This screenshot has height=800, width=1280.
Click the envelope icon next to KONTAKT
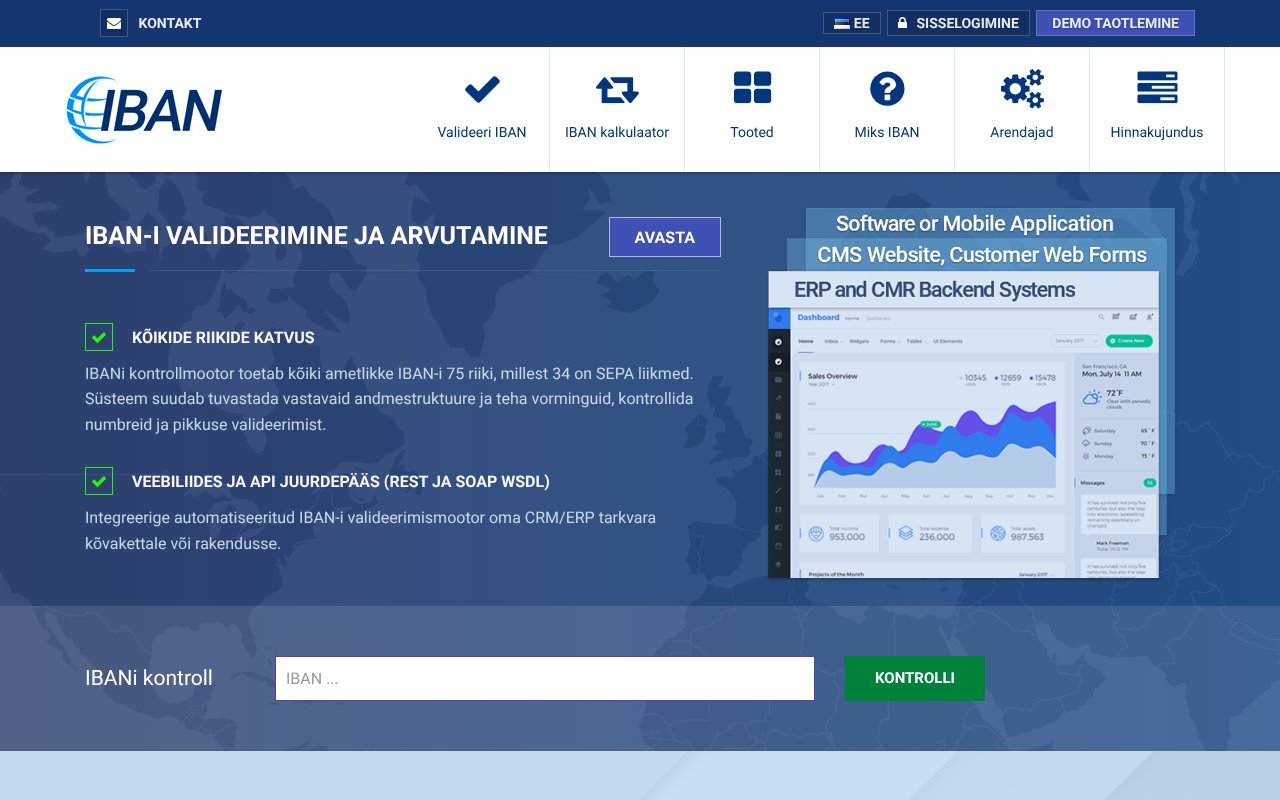coord(113,22)
